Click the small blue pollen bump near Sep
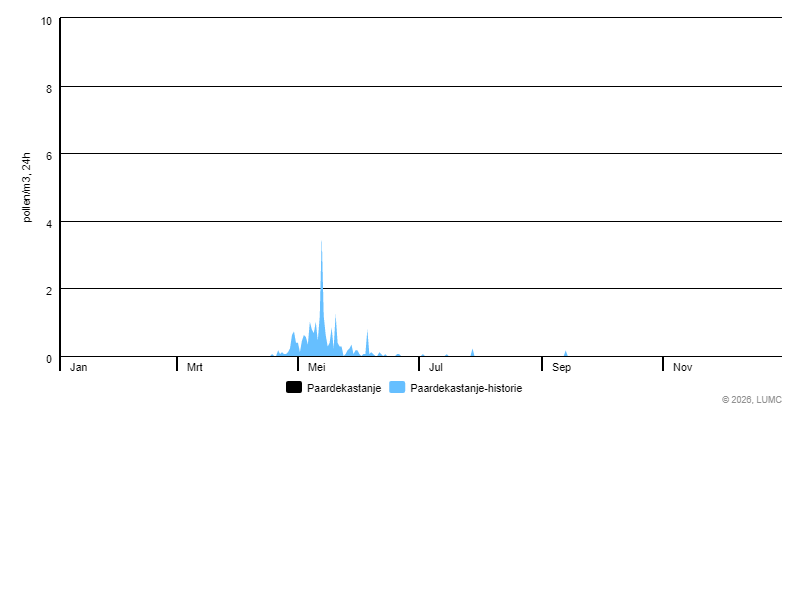This screenshot has height=600, width=800. tap(565, 353)
